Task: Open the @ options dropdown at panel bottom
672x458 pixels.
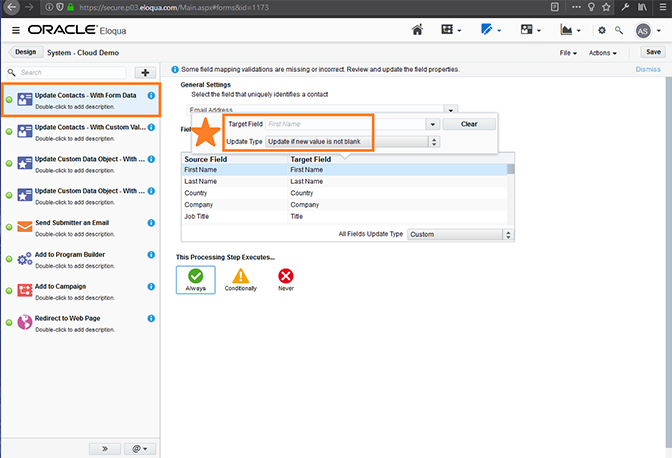Action: click(140, 449)
